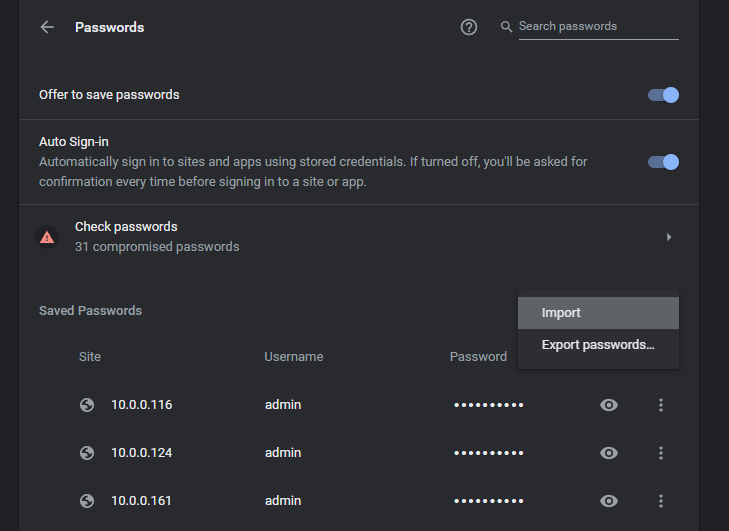Open more actions menu for 10.0.0.161
729x531 pixels.
(x=661, y=501)
